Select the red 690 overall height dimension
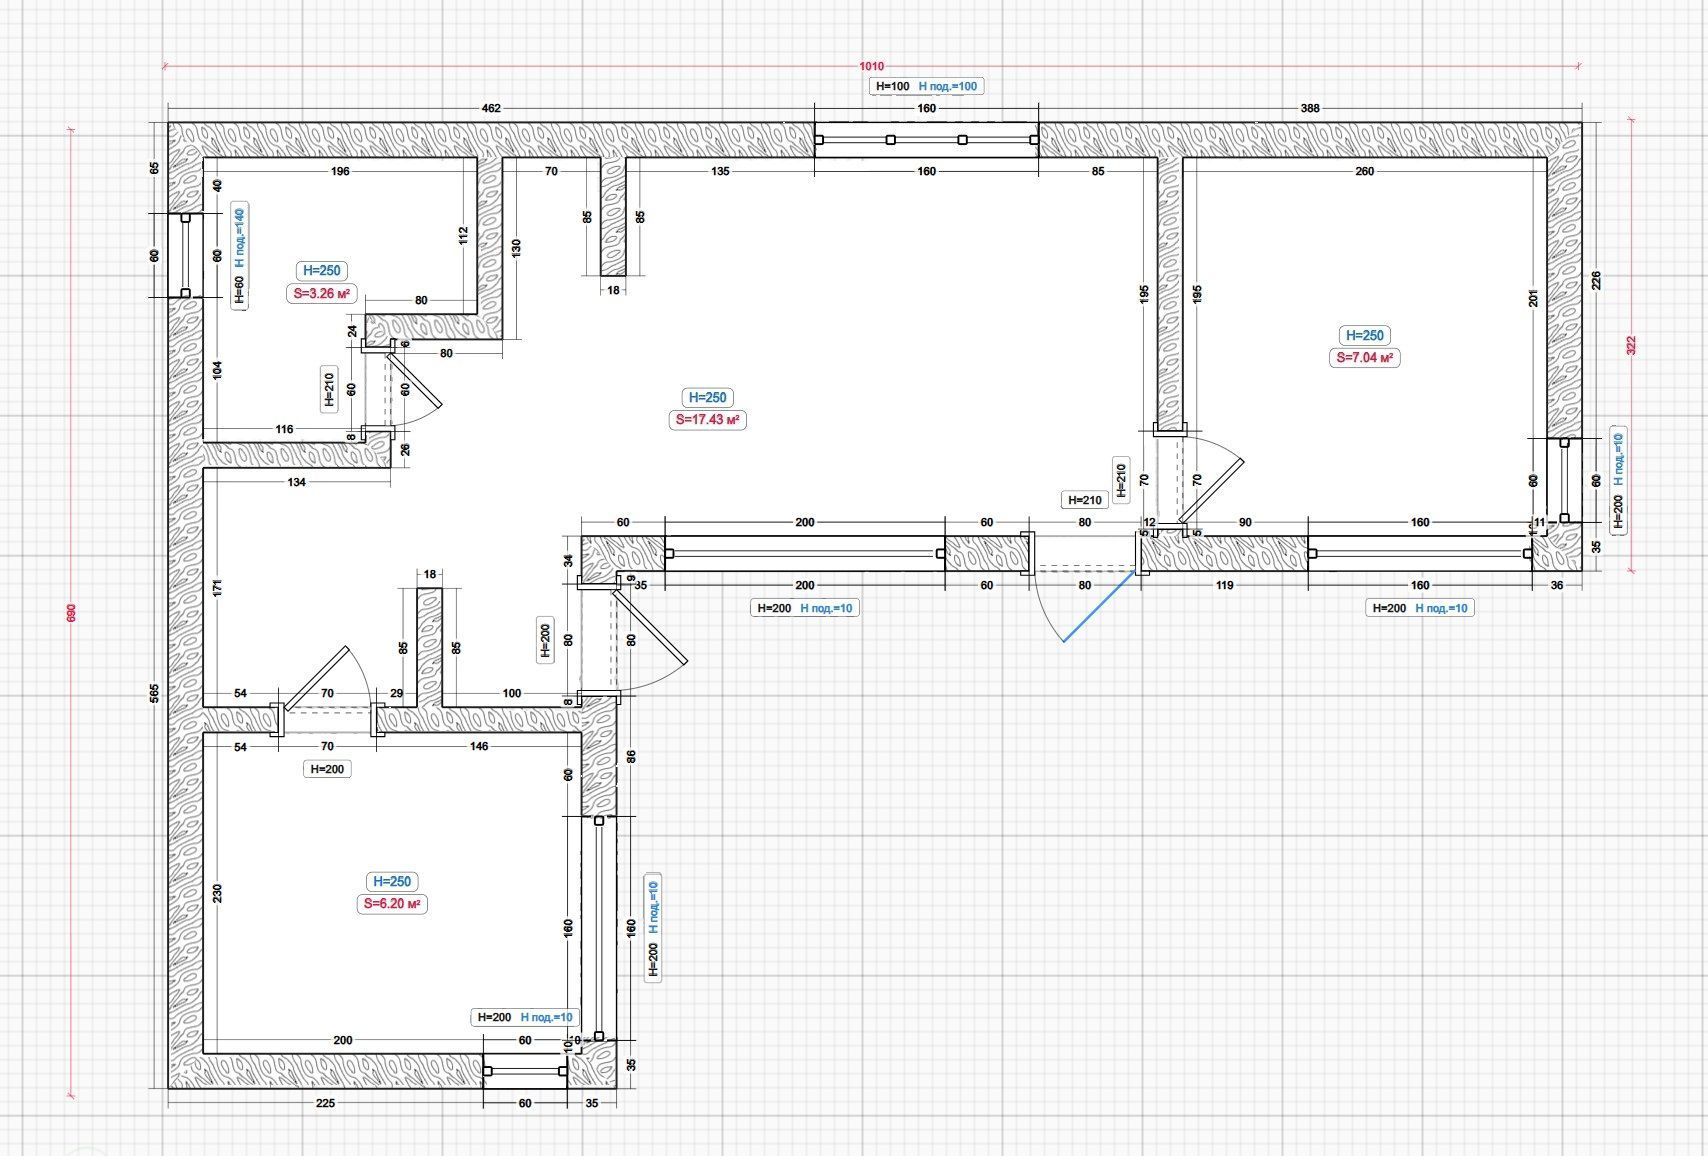This screenshot has width=1708, height=1160. (x=71, y=612)
